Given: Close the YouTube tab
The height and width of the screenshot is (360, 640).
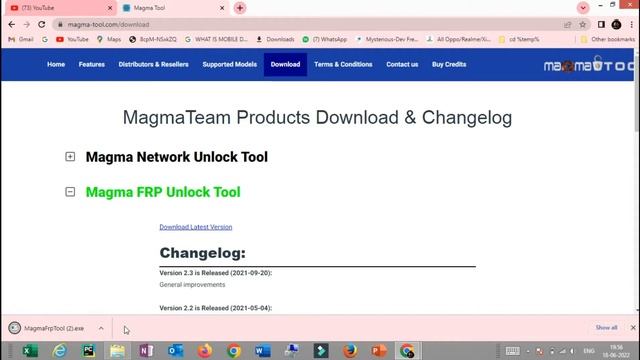Looking at the screenshot, I should [x=110, y=8].
